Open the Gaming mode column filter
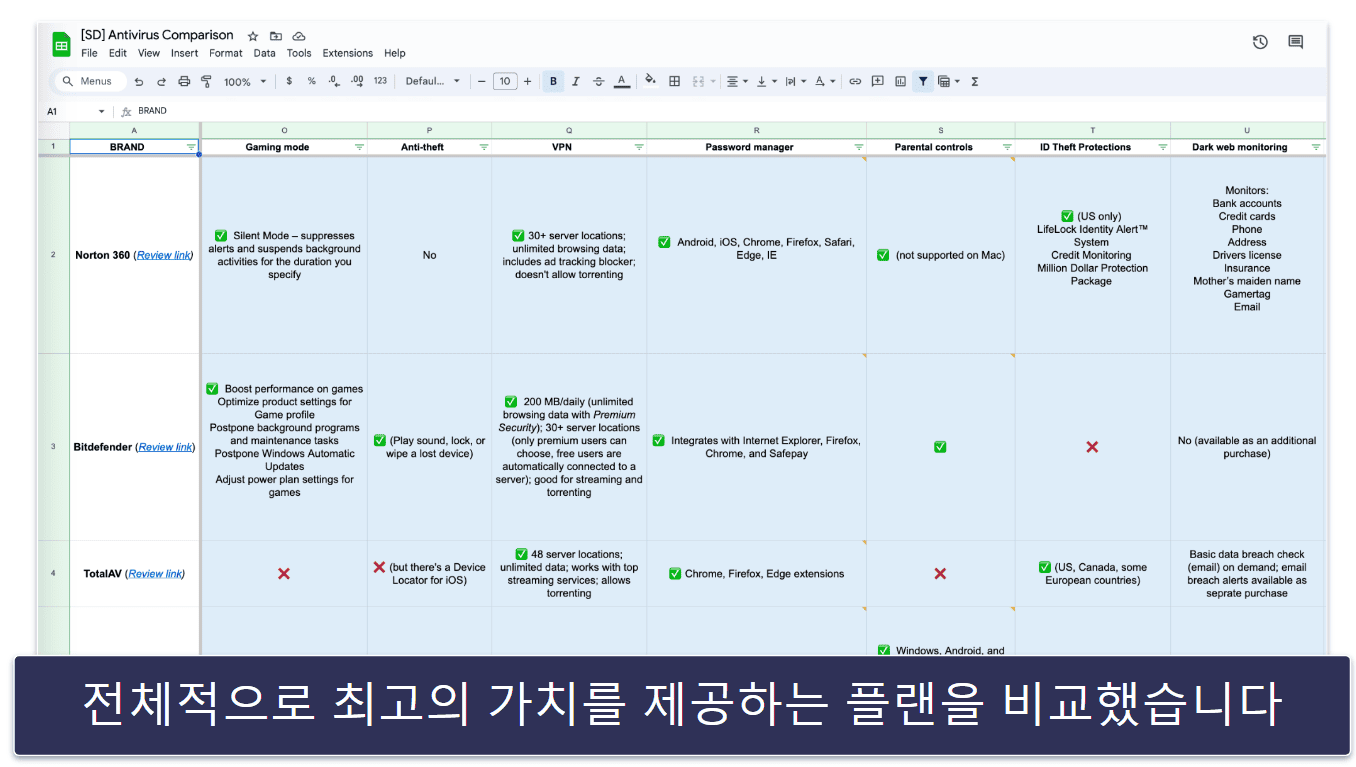The width and height of the screenshot is (1356, 767). tap(359, 147)
